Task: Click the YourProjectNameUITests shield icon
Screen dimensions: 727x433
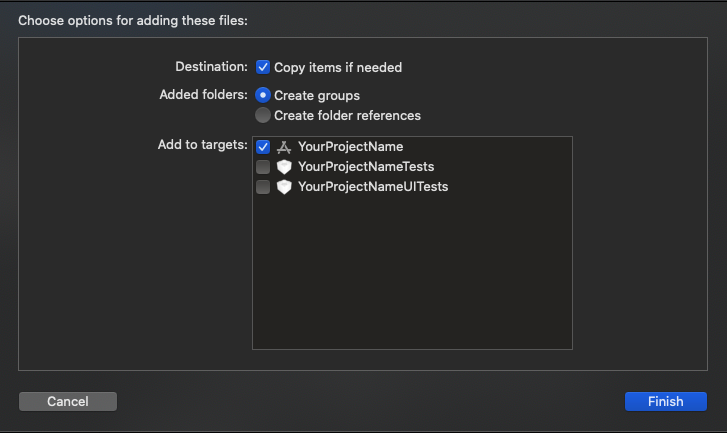Action: tap(284, 187)
